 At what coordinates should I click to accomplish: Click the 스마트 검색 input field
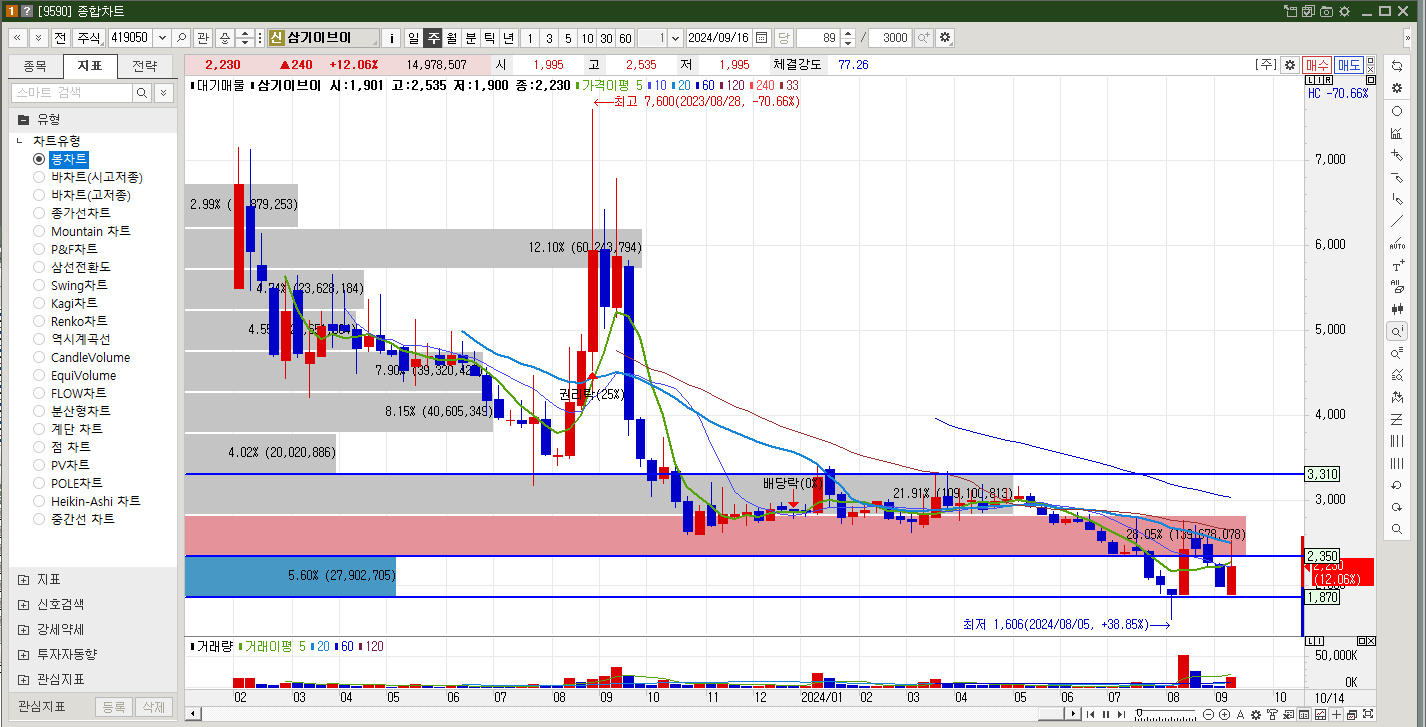(71, 93)
